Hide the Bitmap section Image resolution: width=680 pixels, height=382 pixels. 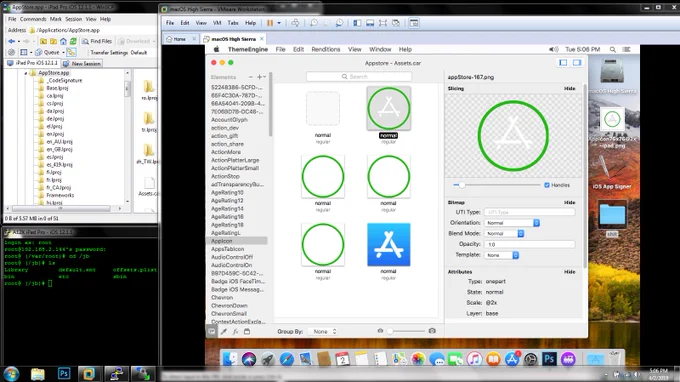point(569,202)
